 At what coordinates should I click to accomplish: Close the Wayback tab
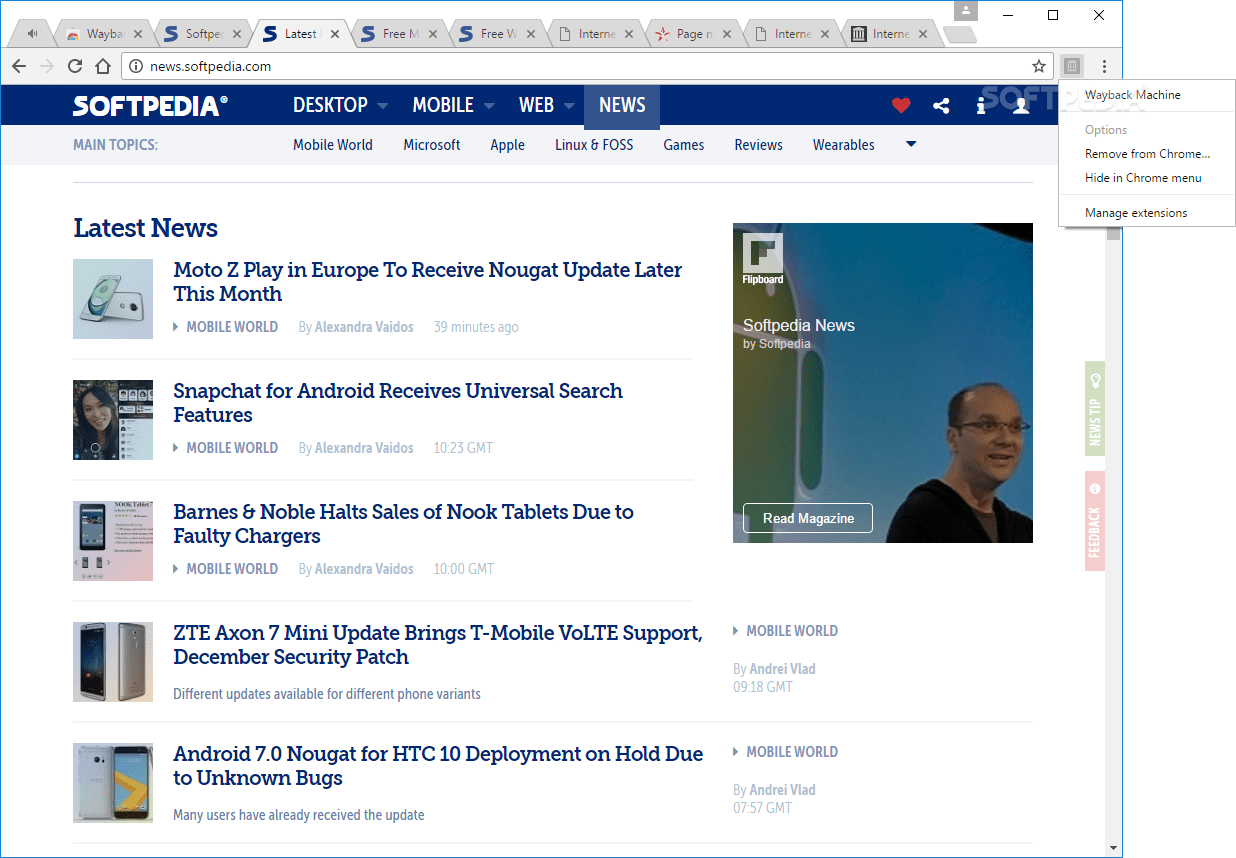click(138, 34)
